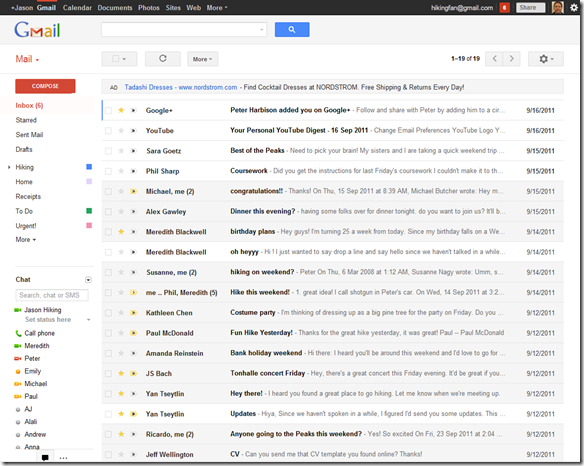Click the blue Hiking label color swatch

[x=89, y=167]
